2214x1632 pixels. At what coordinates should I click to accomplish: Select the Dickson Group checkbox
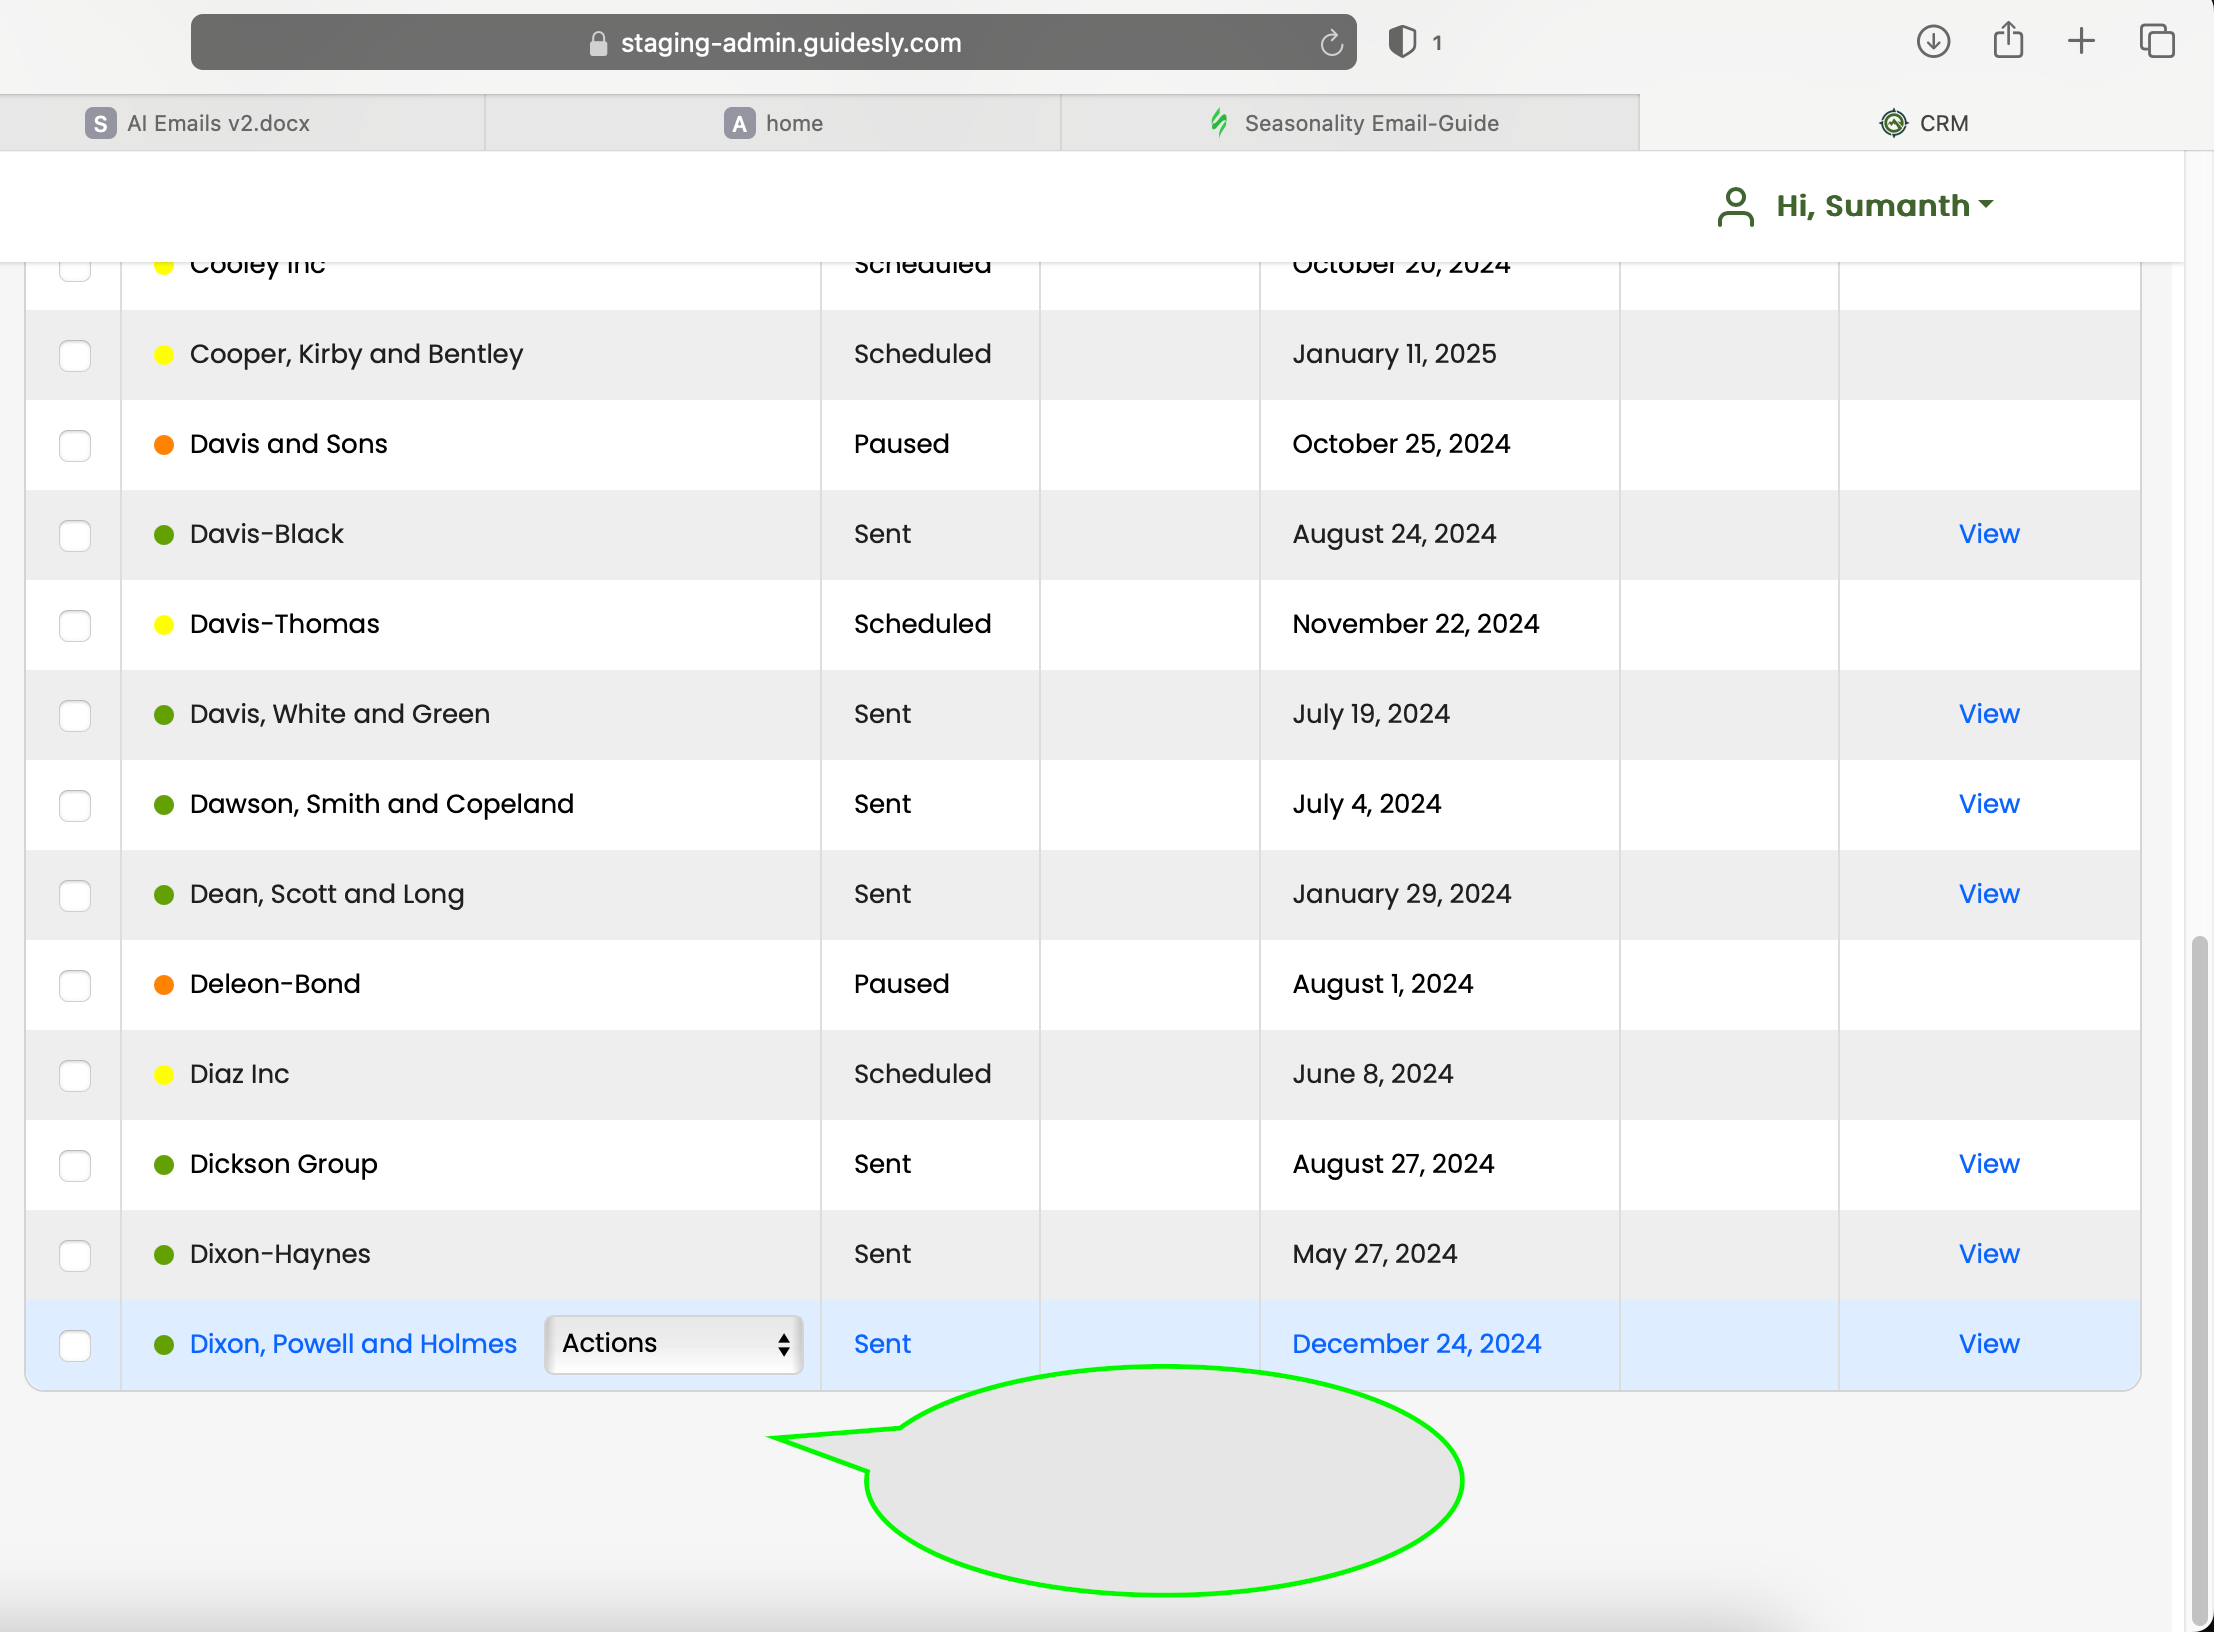click(x=75, y=1165)
